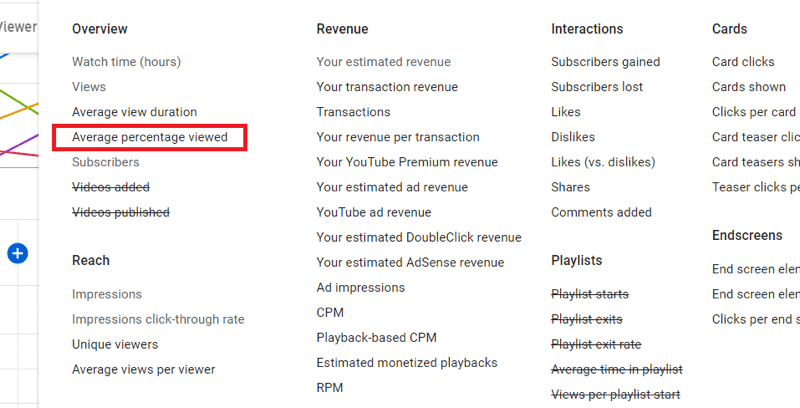Select Likes (vs. dislikes) metric
Viewport: 800px width, 408px height.
(603, 162)
